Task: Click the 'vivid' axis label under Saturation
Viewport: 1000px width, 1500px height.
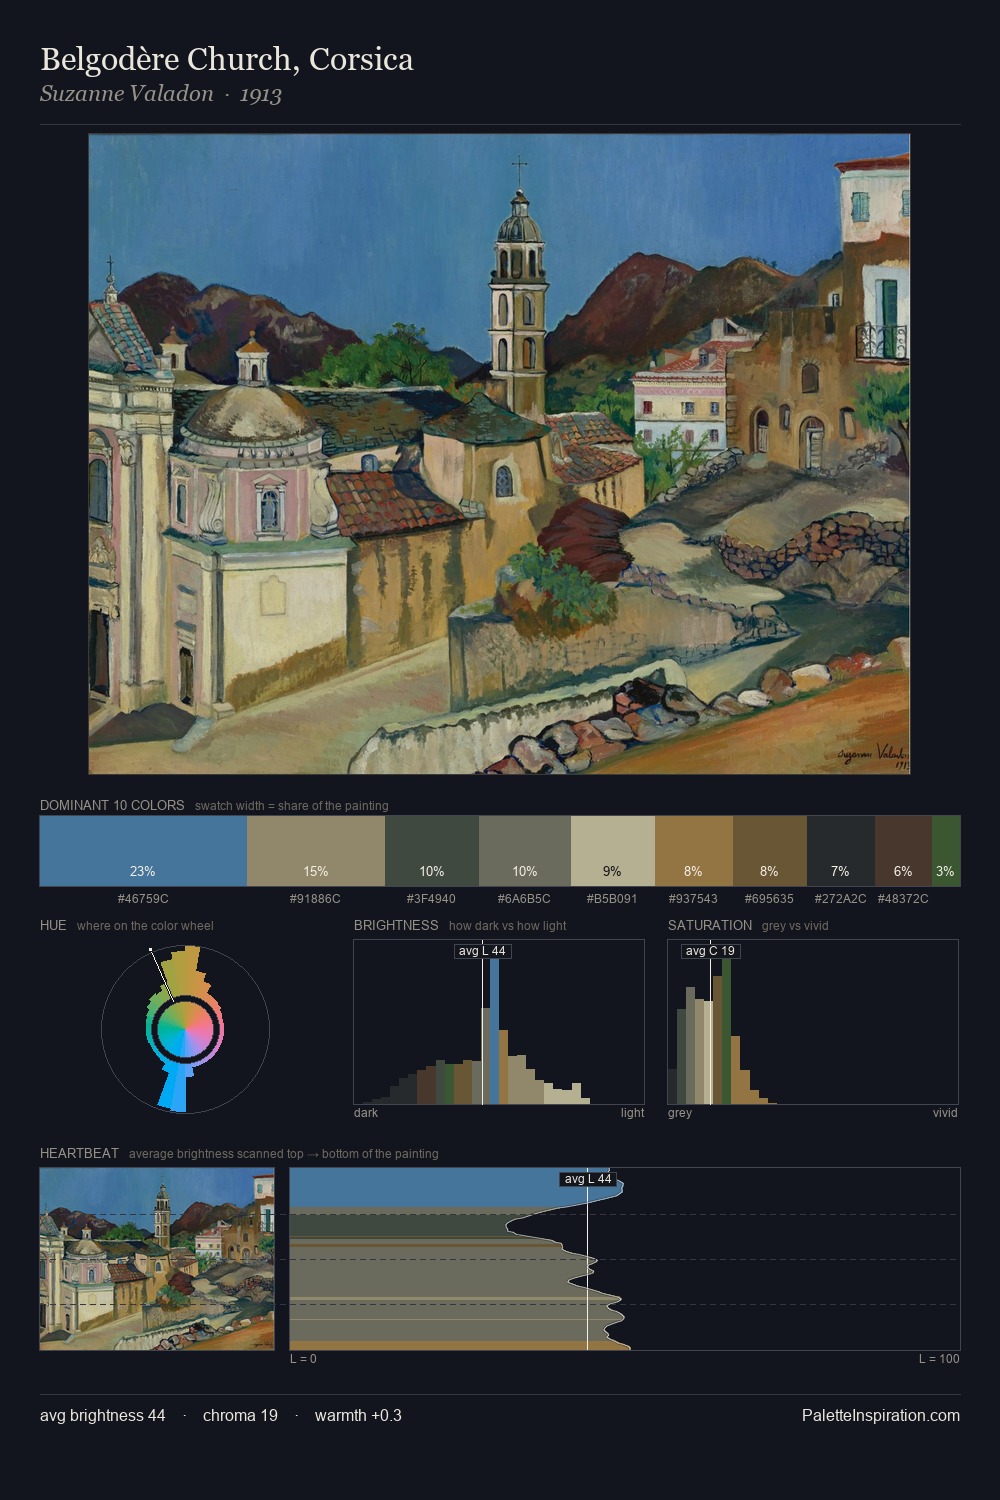Action: (x=945, y=1113)
